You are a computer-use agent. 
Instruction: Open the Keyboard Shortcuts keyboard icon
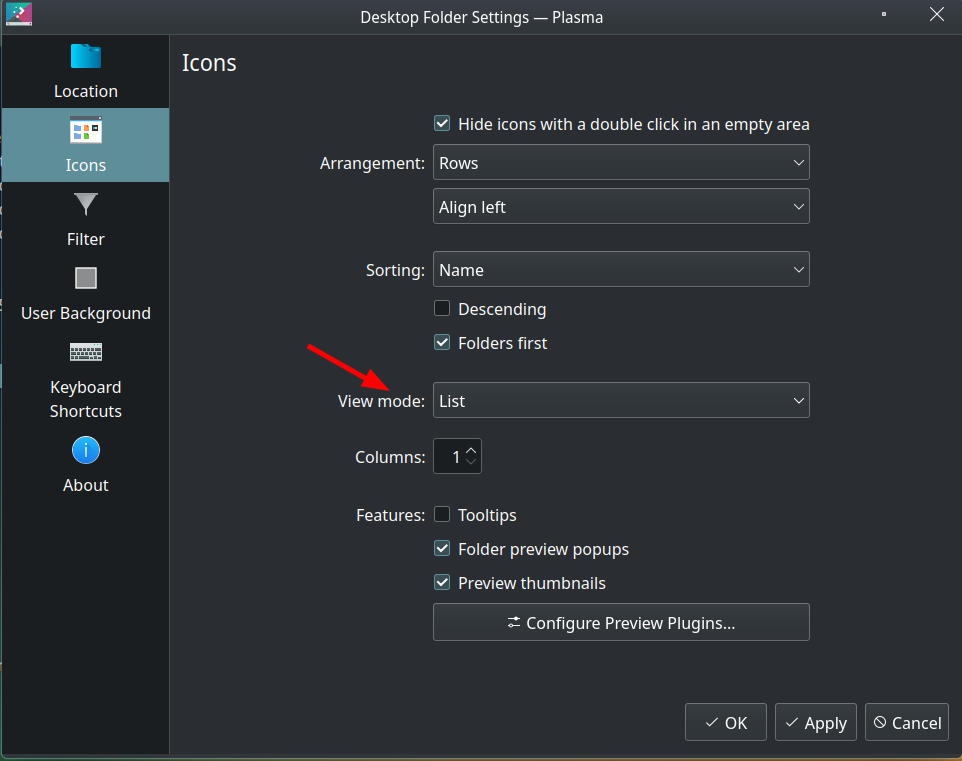pos(85,352)
